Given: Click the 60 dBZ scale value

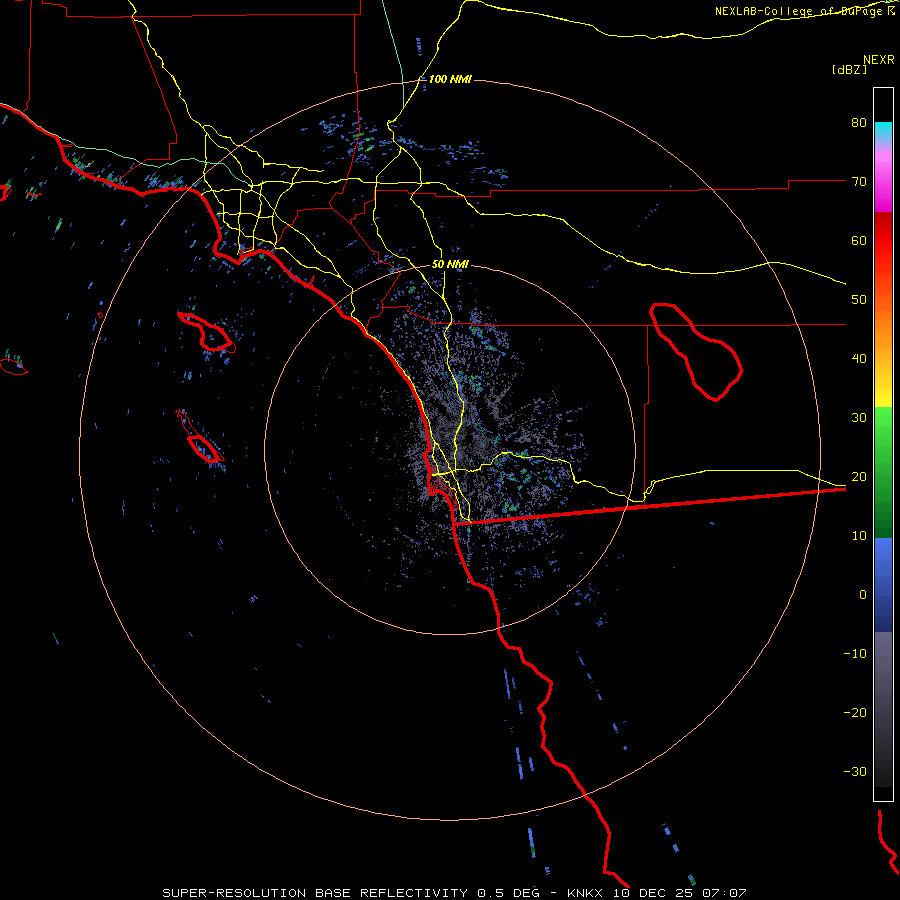Looking at the screenshot, I should click(859, 241).
